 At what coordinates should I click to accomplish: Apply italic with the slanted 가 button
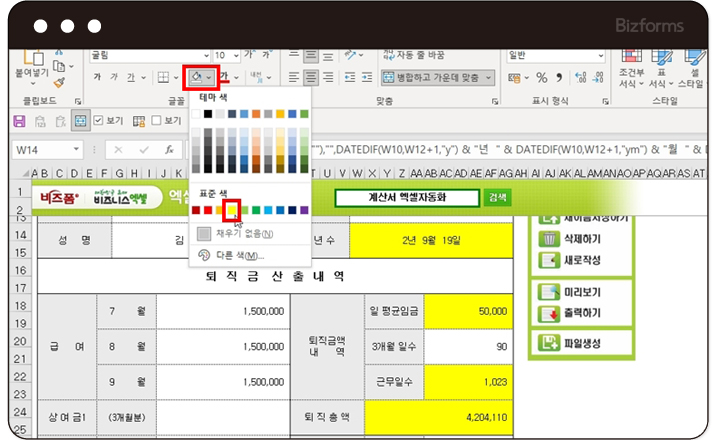(114, 77)
